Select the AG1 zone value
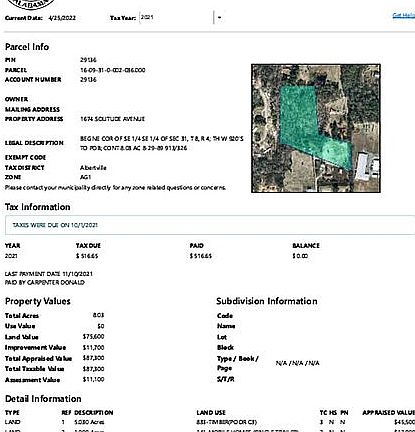 click(85, 177)
